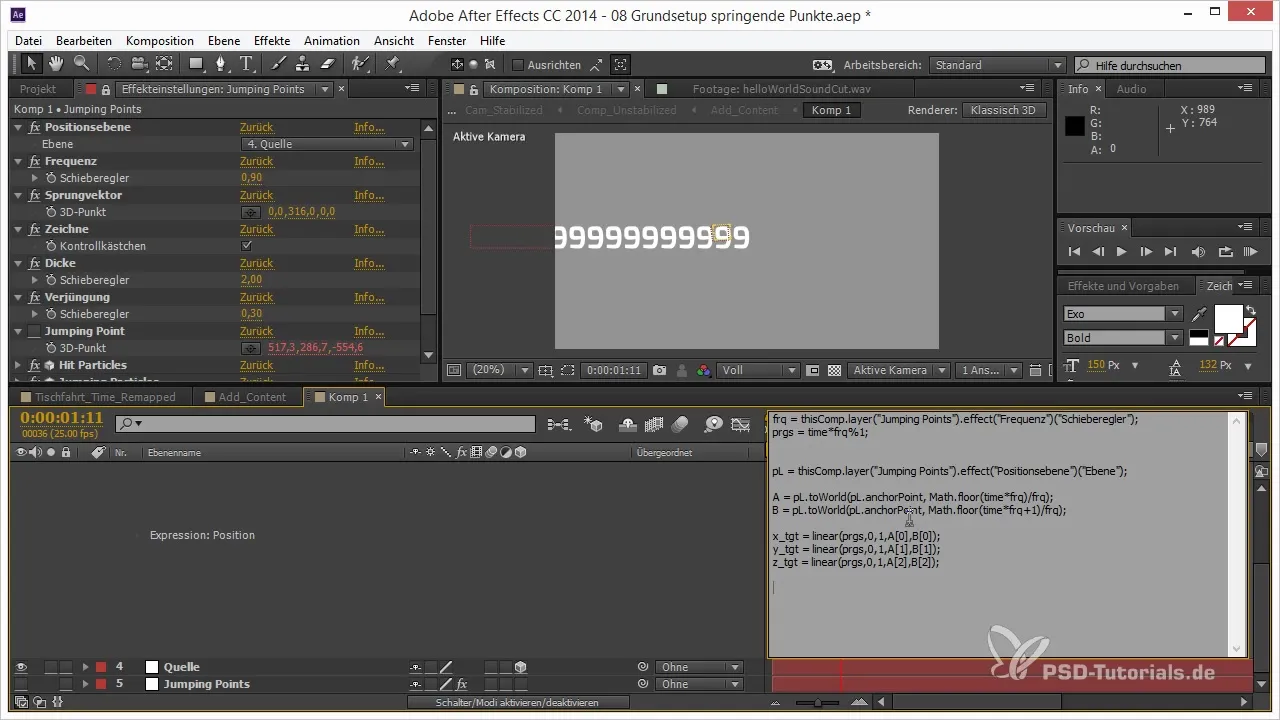Open the Komposition menu
Screen dimensions: 1280x720
point(160,41)
